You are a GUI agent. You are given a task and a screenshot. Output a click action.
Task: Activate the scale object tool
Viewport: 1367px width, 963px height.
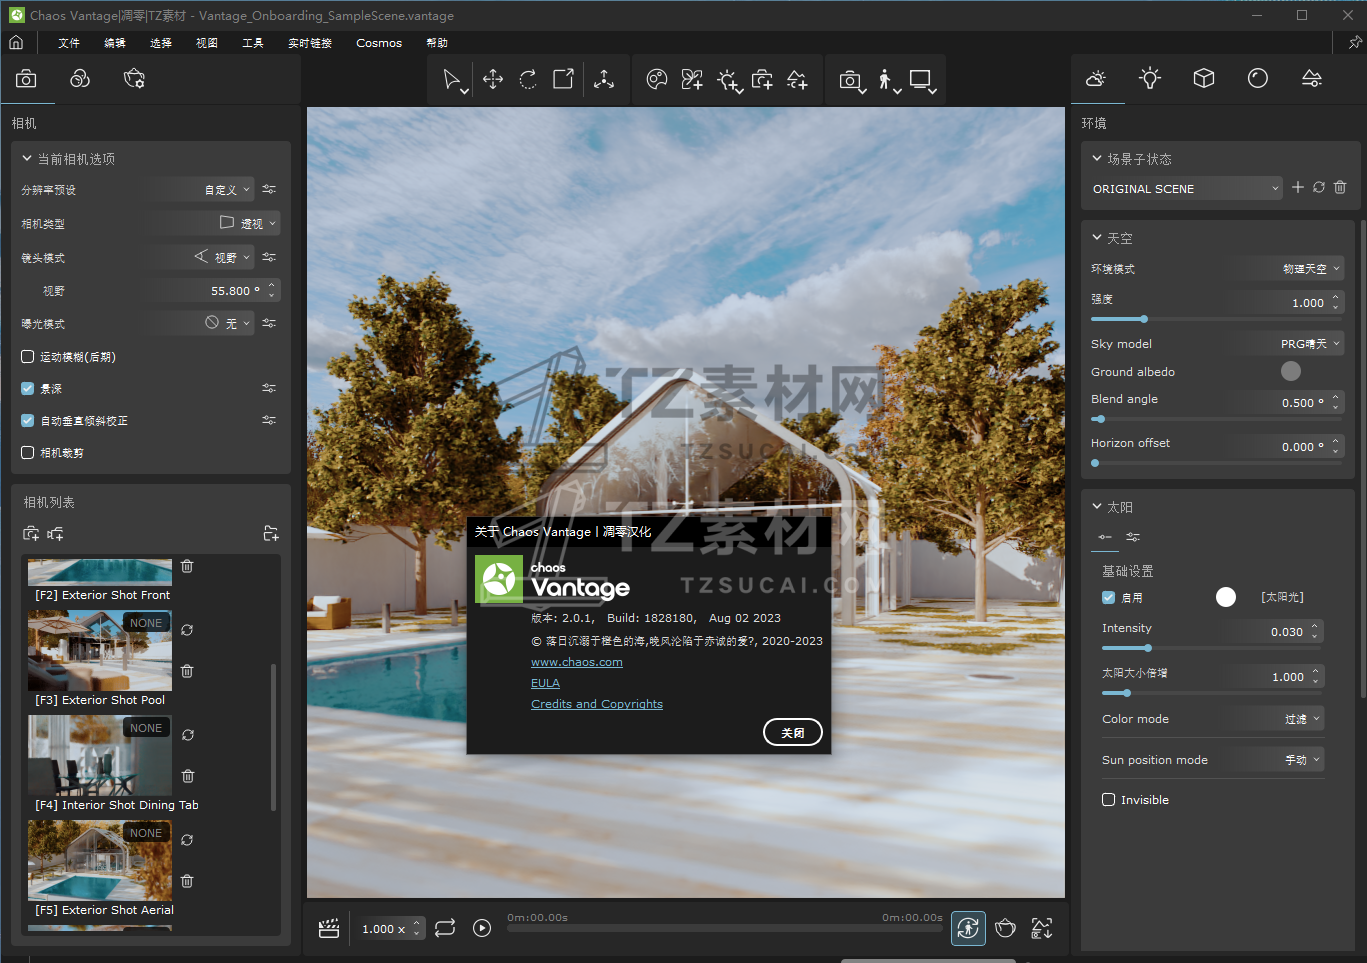tap(564, 79)
